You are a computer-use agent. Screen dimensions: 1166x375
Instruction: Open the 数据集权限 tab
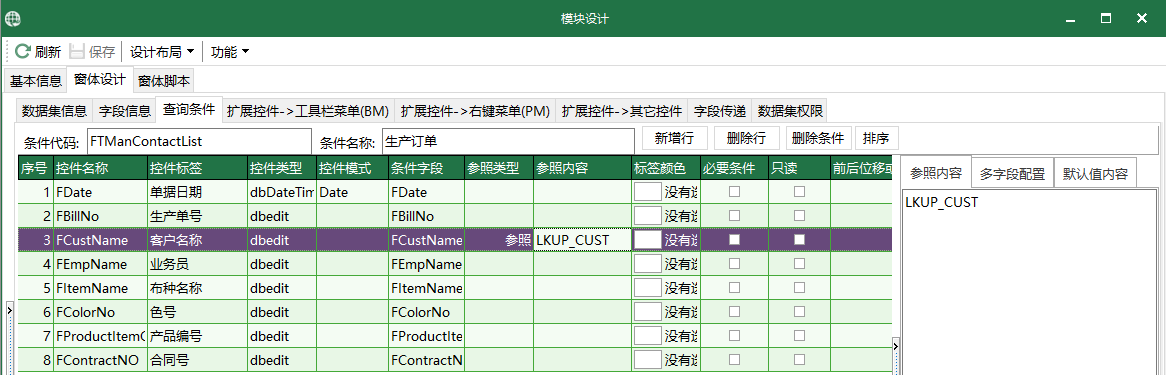790,112
